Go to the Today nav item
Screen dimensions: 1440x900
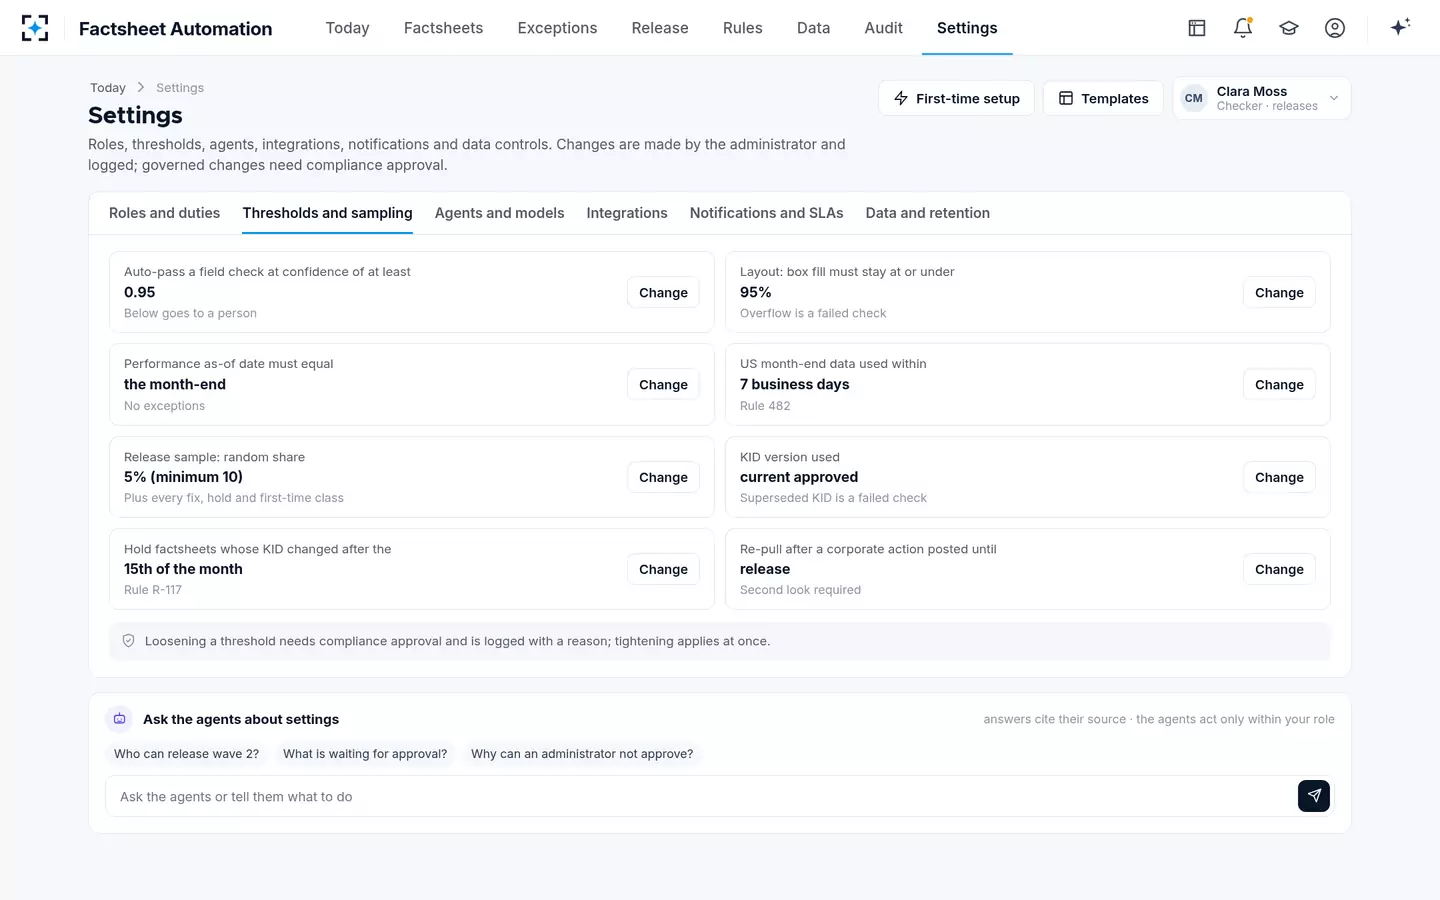347,28
